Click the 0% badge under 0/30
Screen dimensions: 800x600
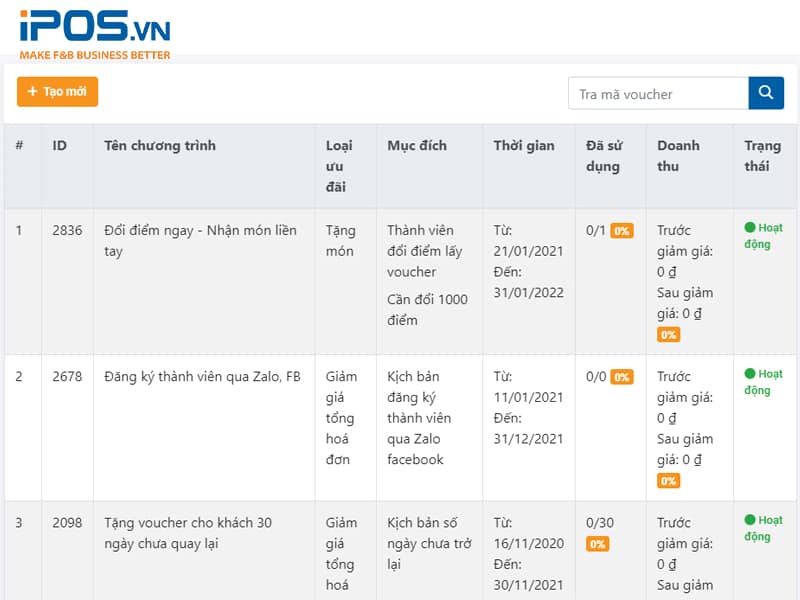pyautogui.click(x=597, y=544)
